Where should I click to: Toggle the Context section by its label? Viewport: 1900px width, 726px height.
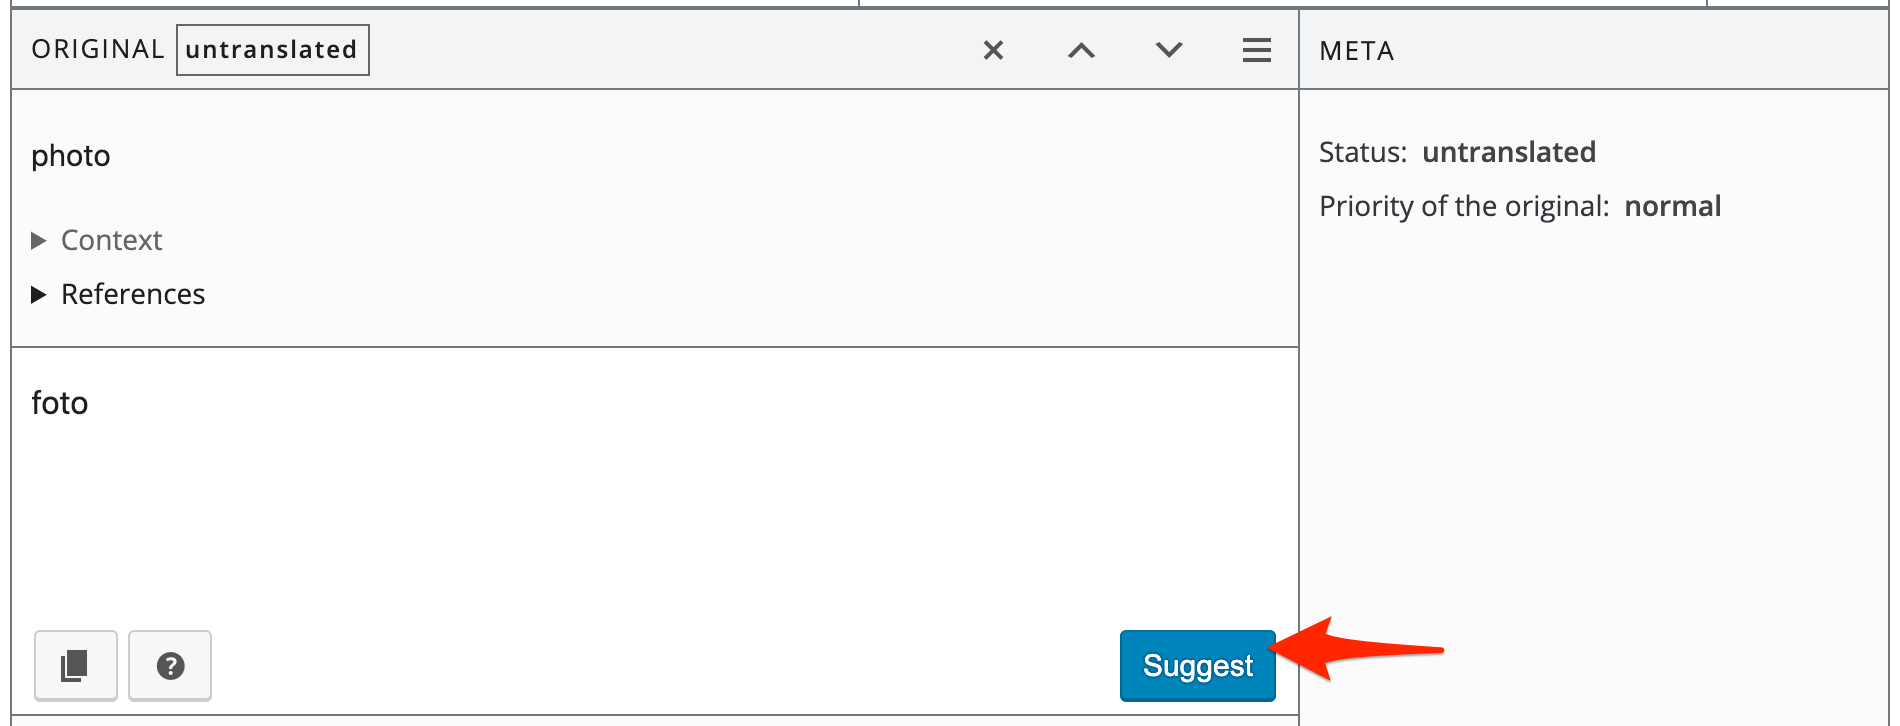pyautogui.click(x=111, y=240)
